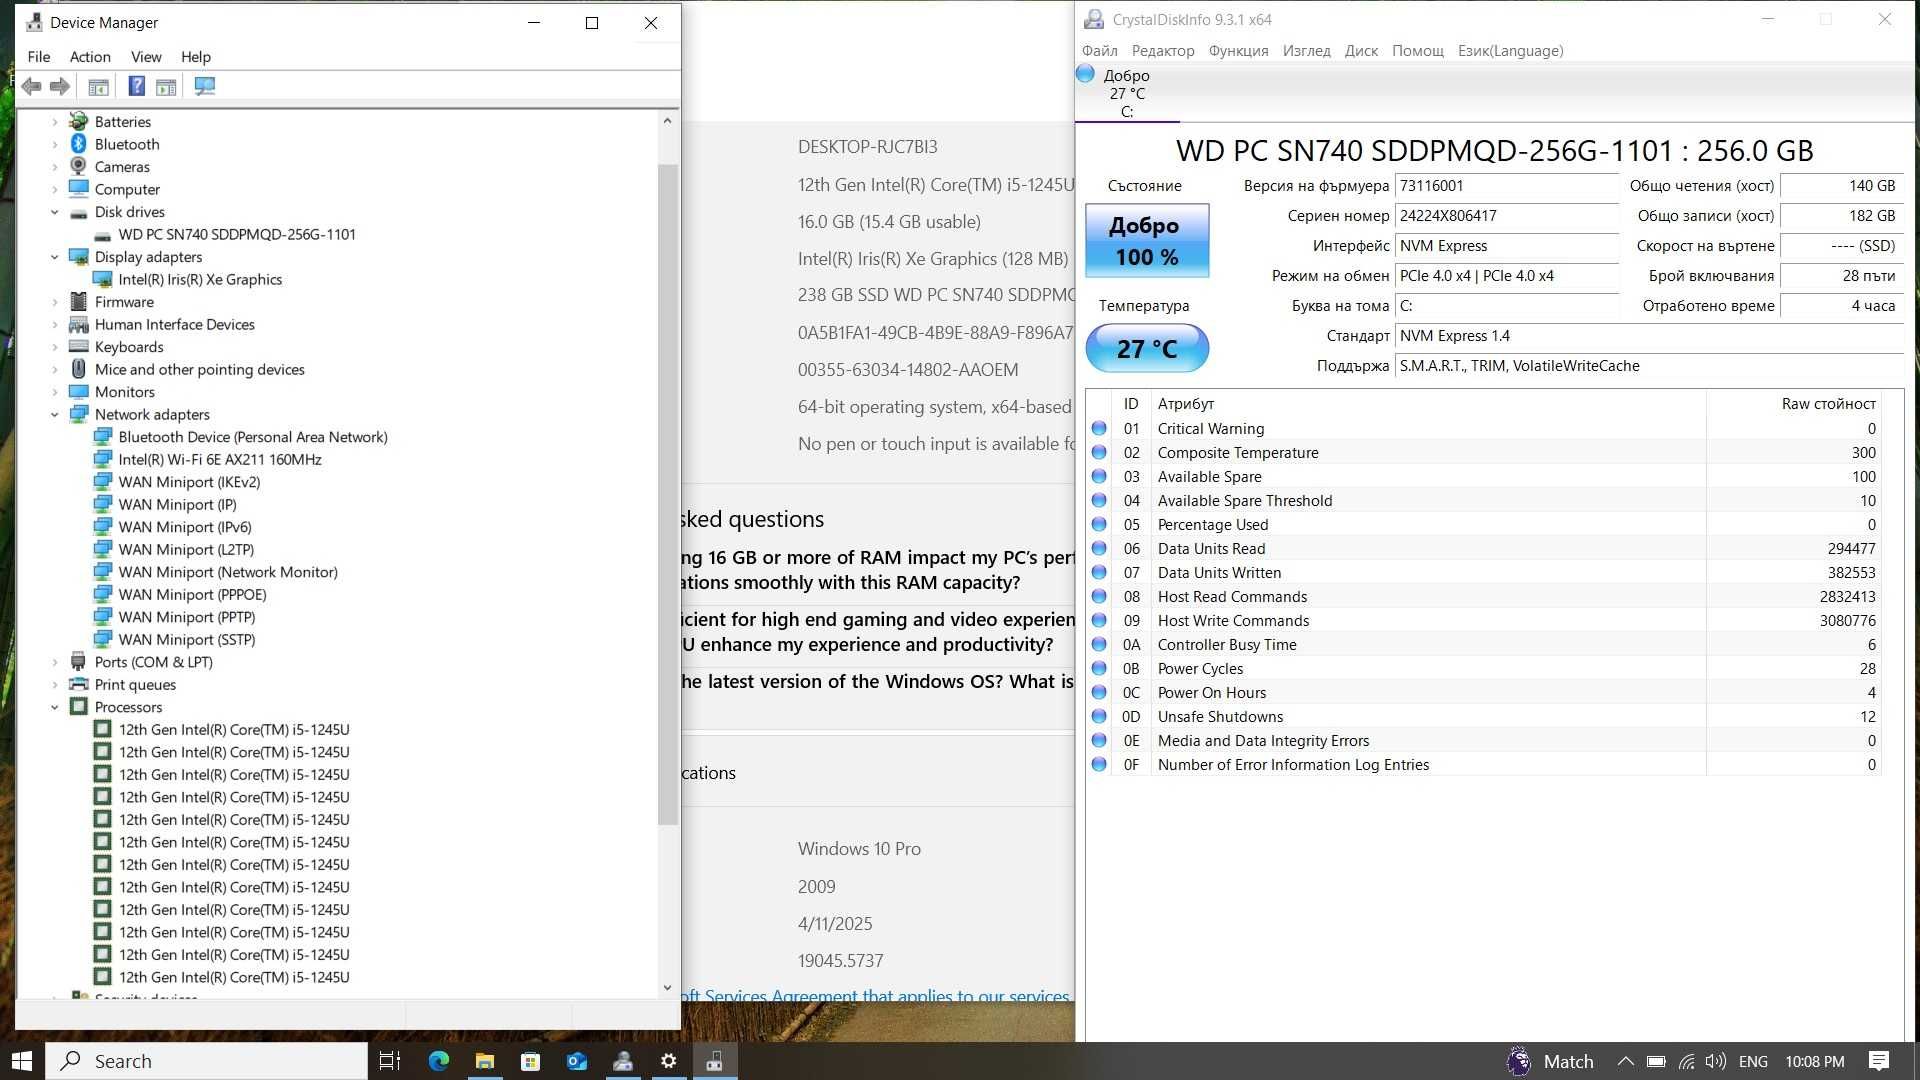Click the status dot for Power On Hours row
This screenshot has height=1080, width=1920.
pos(1099,692)
